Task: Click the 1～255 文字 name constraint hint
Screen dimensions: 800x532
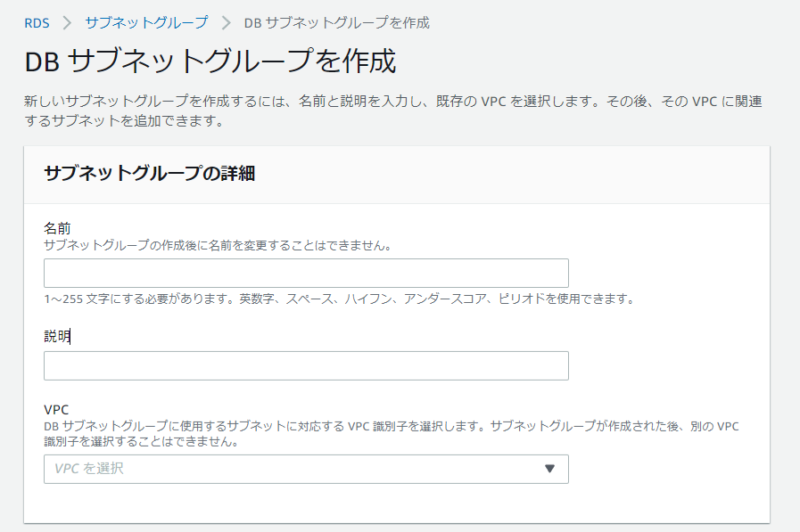Action: pos(339,299)
